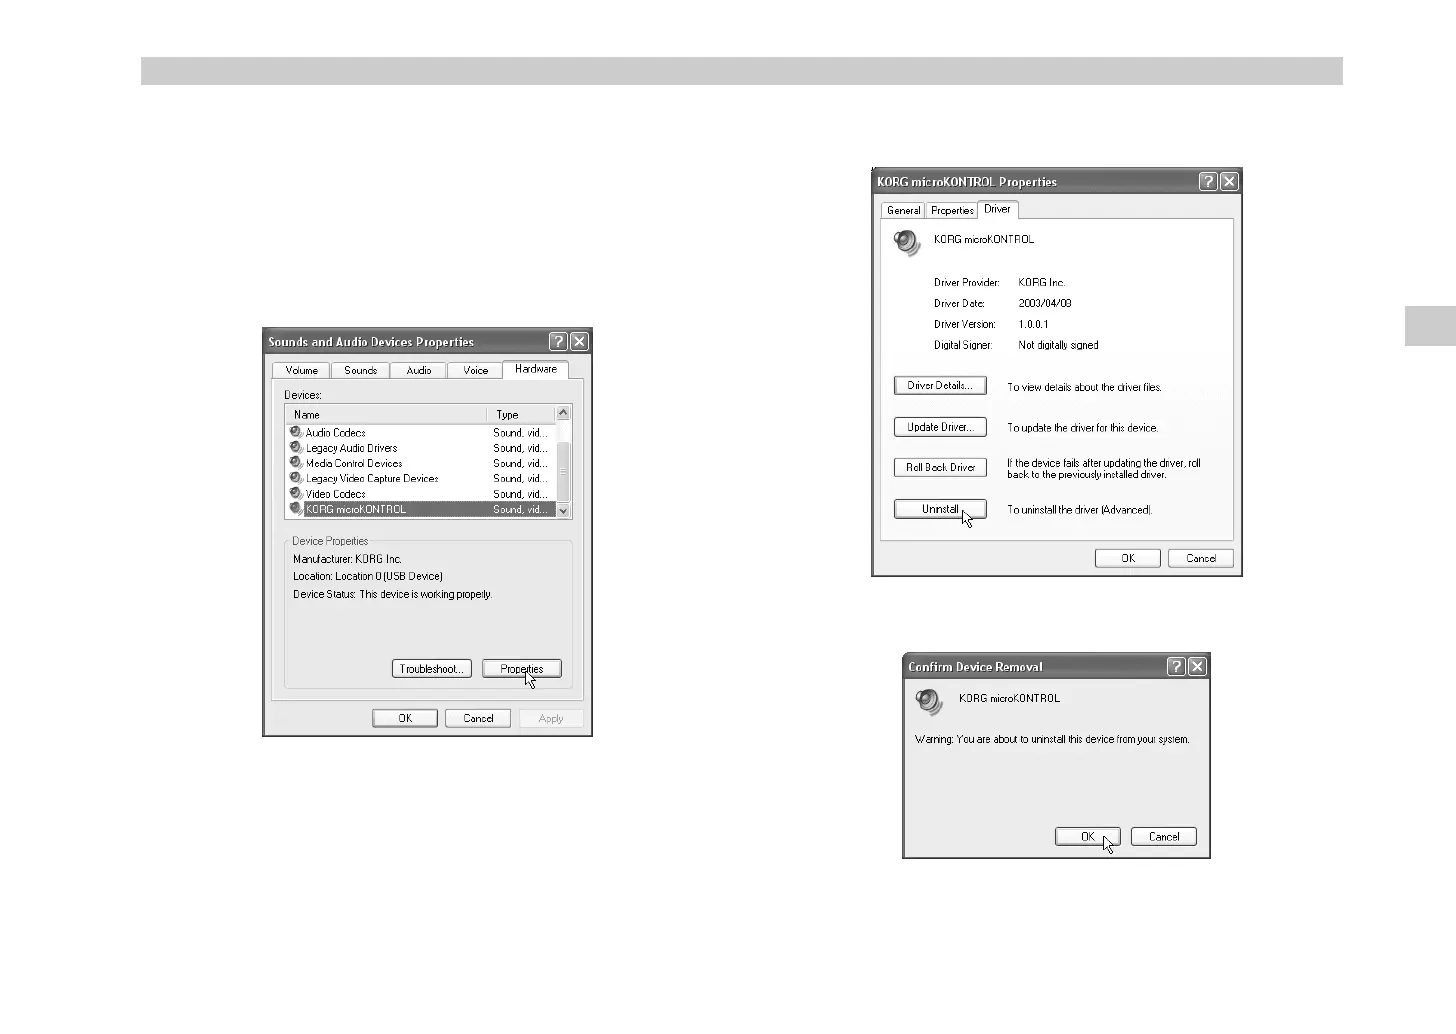This screenshot has width=1456, height=1034.
Task: Select the 'Legacy Audio Drivers' row
Action: [420, 448]
